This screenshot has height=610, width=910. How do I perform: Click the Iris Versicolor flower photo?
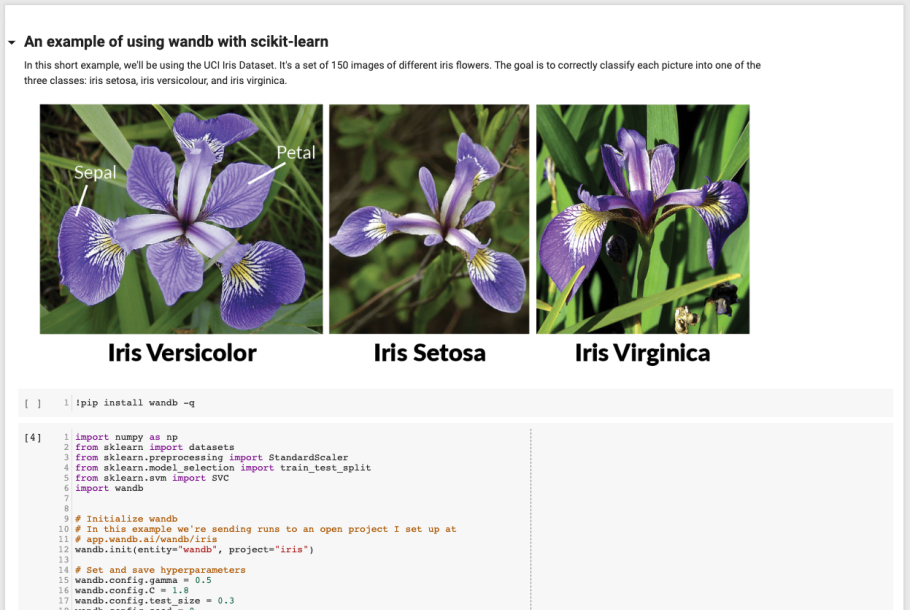coord(181,218)
